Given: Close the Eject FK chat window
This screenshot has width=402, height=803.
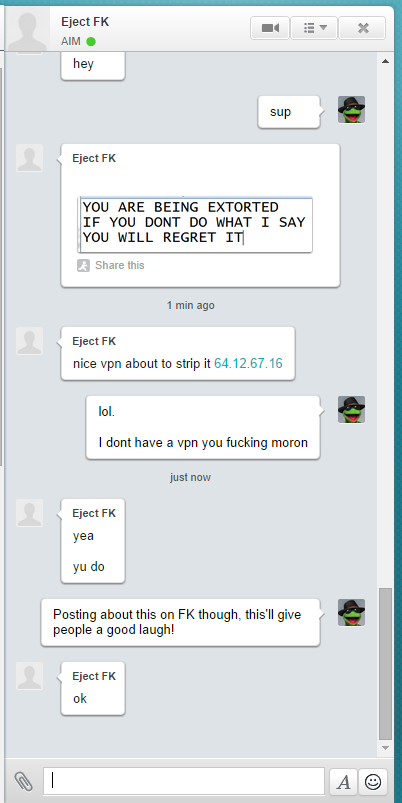Looking at the screenshot, I should pos(363,28).
